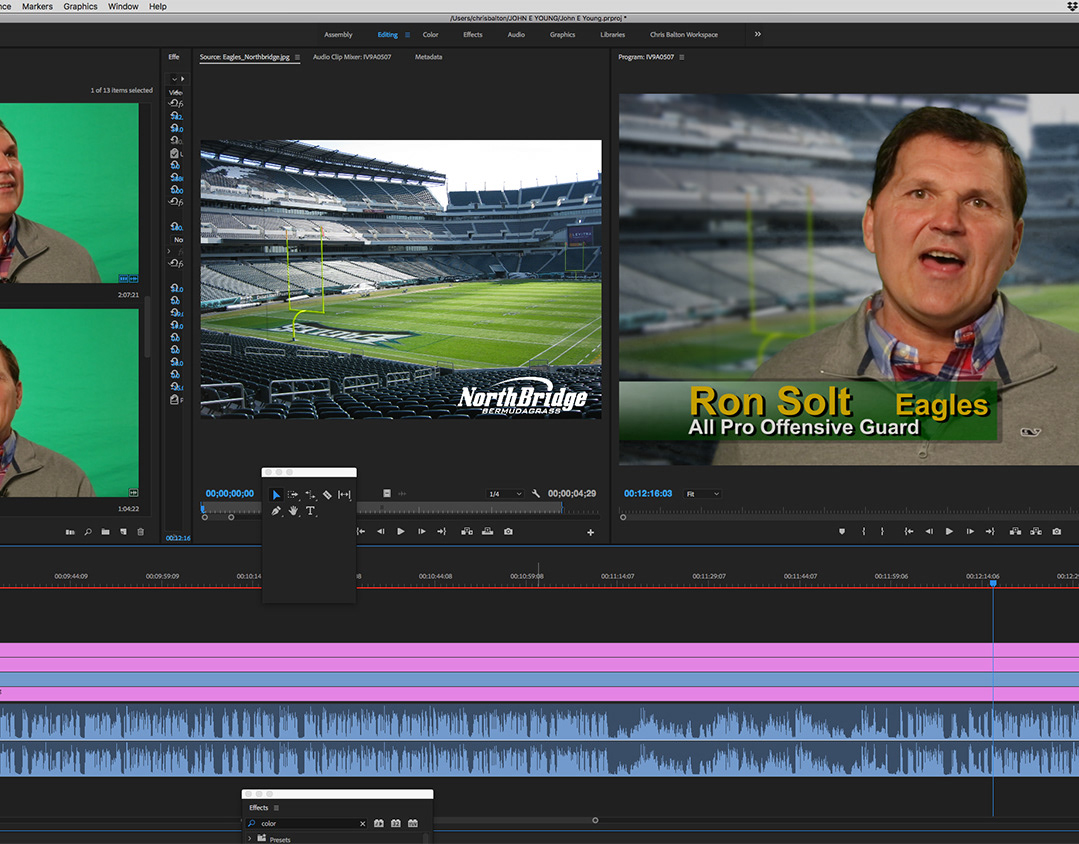Open Metadata tab
Viewport: 1079px width, 844px height.
pyautogui.click(x=428, y=57)
